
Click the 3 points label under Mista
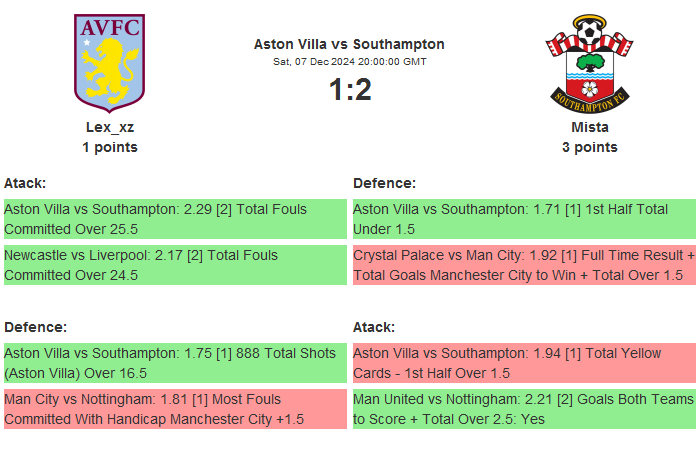point(589,147)
